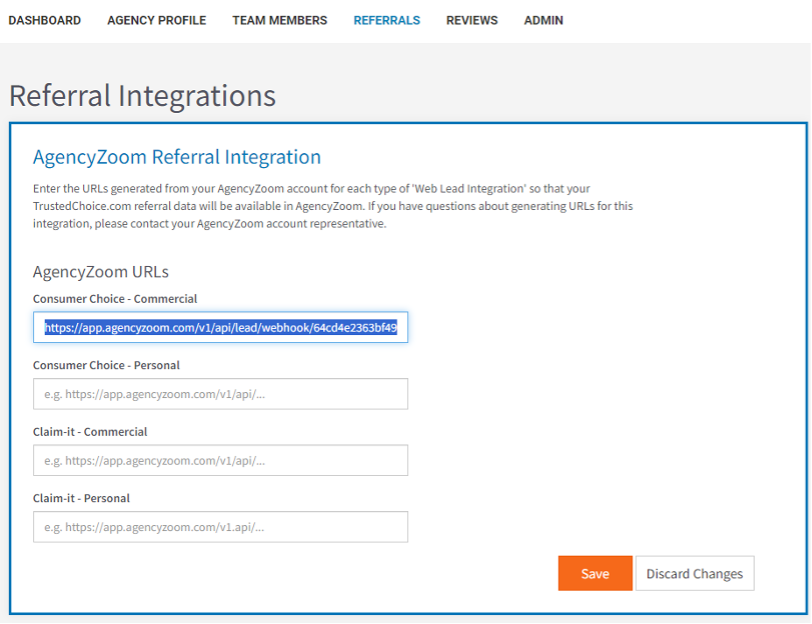The width and height of the screenshot is (812, 624).
Task: Open the Dashboard tab
Action: click(x=45, y=20)
